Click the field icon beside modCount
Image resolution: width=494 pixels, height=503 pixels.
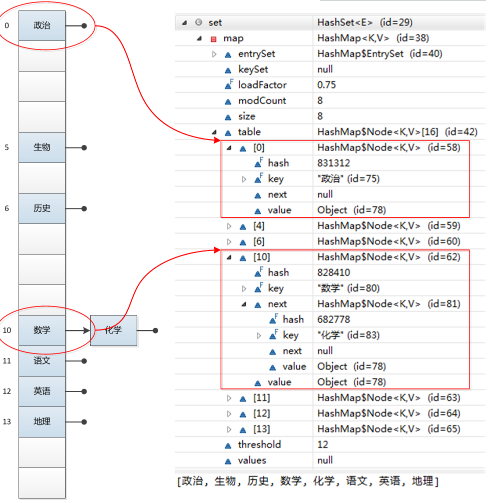228,102
